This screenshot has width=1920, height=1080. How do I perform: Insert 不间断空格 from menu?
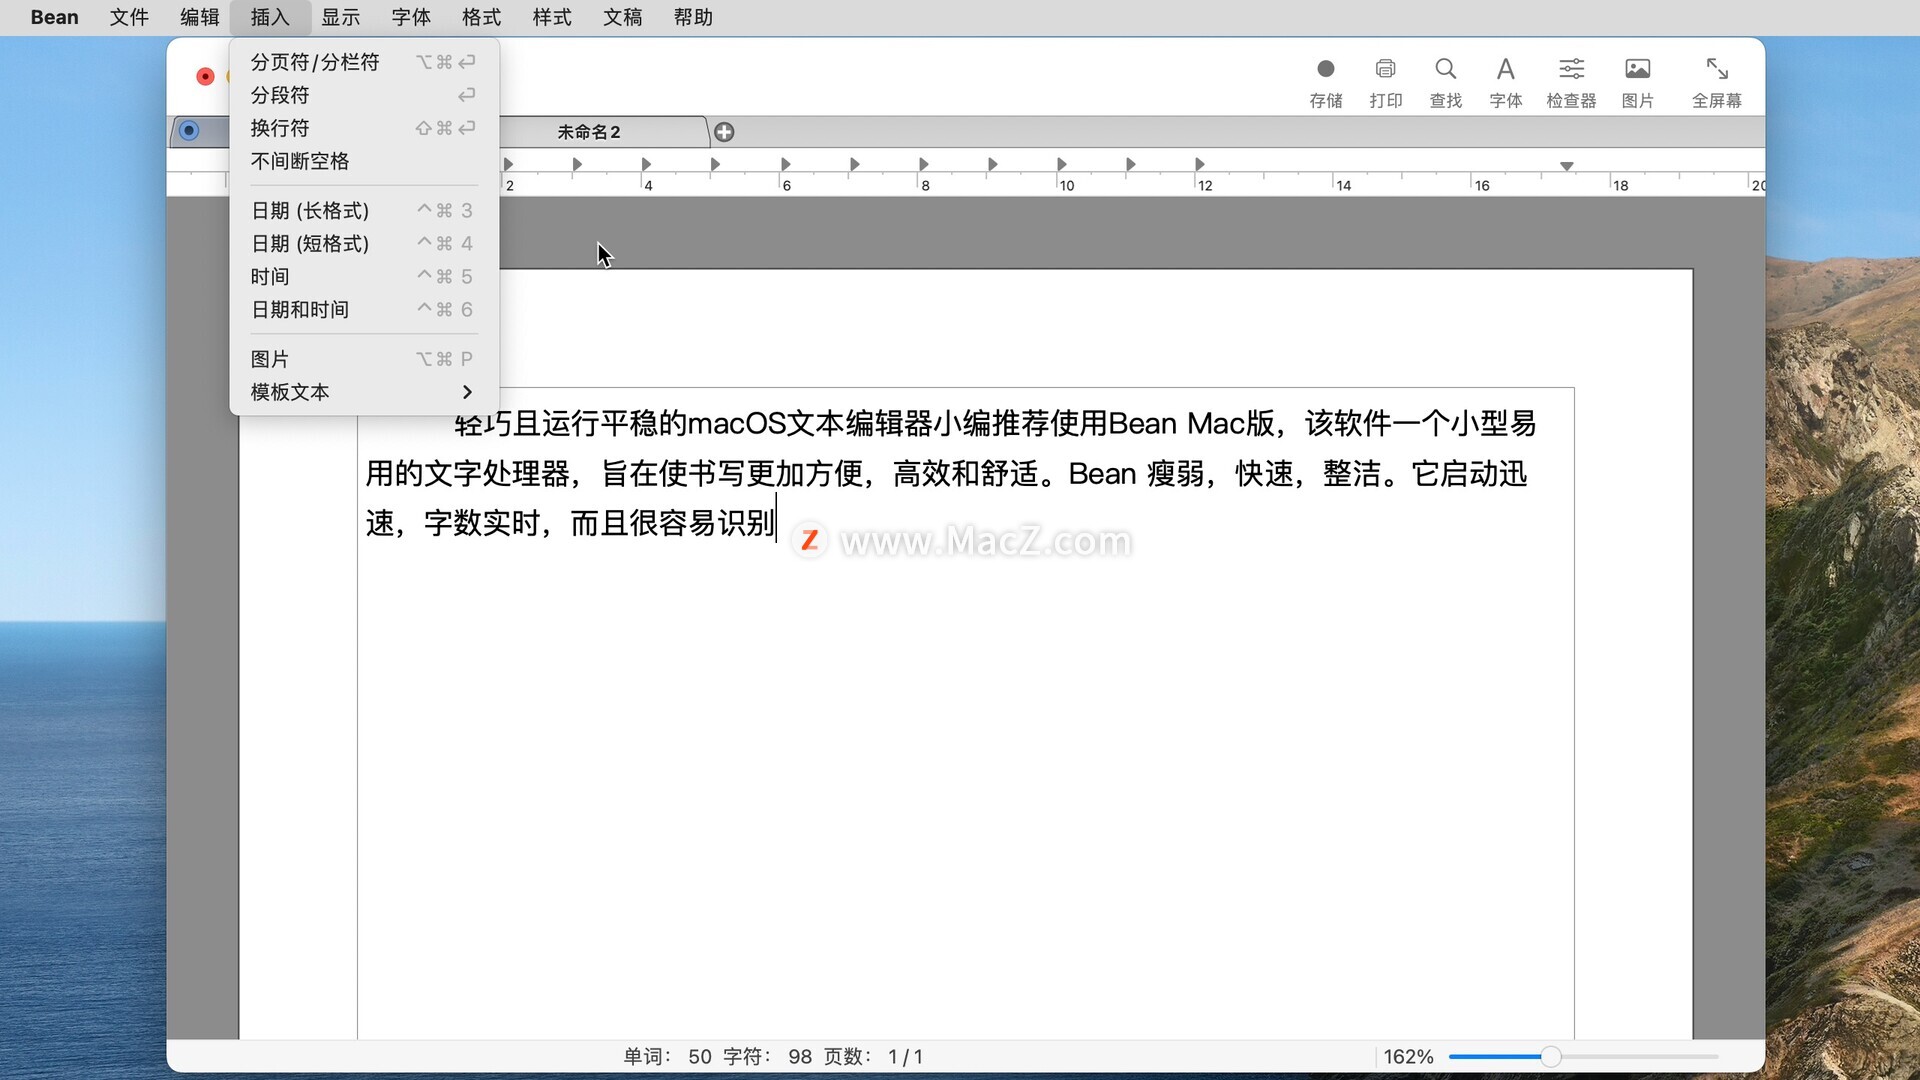click(300, 161)
